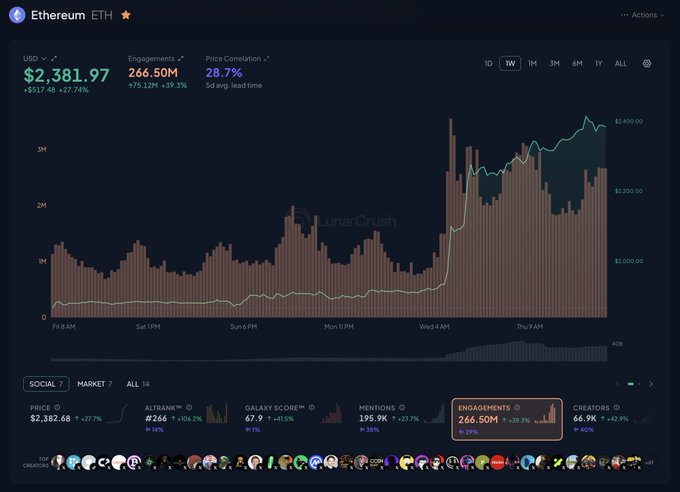Click the 5d avg. lead time text
The height and width of the screenshot is (492, 680).
click(x=234, y=85)
